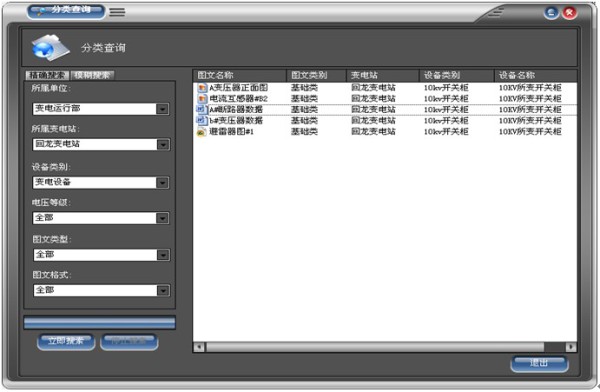
Task: Open the 设备类别 dropdown arrow
Action: pos(163,183)
